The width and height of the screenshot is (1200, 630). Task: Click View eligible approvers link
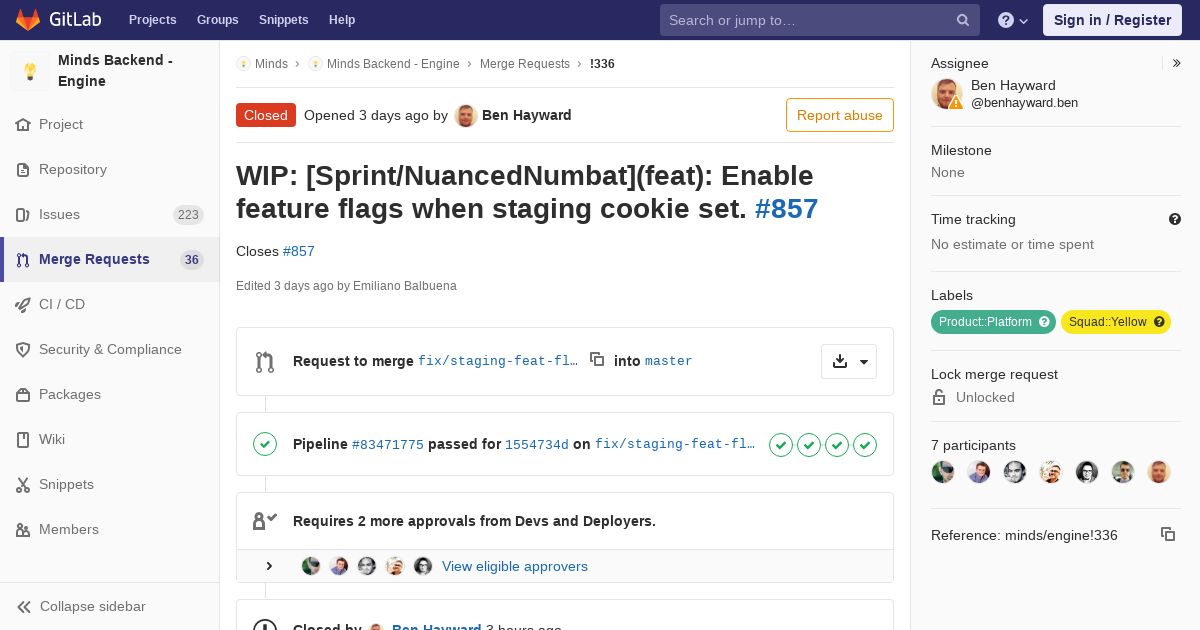[x=515, y=566]
